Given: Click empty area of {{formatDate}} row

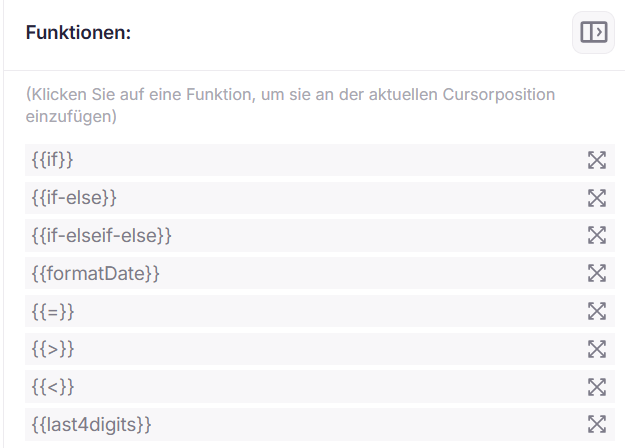Looking at the screenshot, I should (x=371, y=273).
